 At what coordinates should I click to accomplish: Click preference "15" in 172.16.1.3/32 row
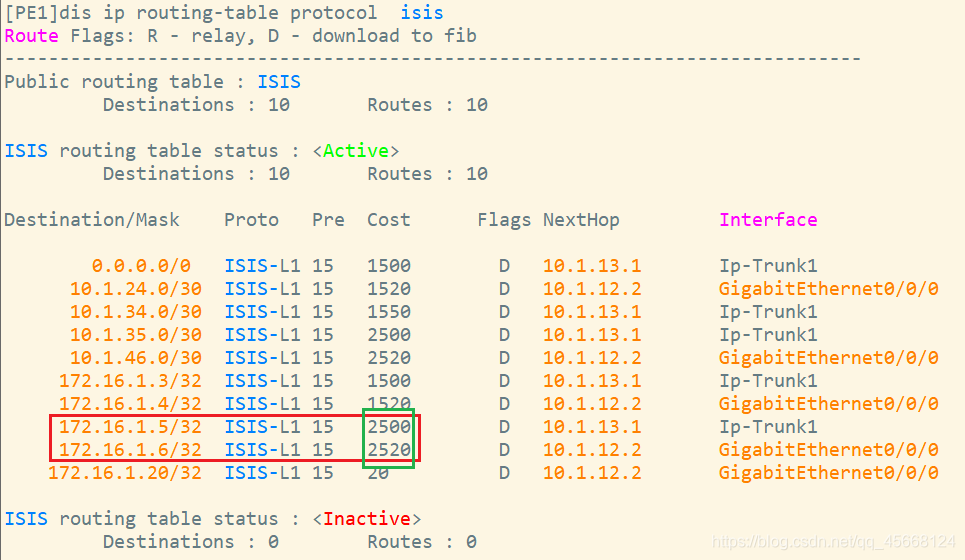click(322, 381)
